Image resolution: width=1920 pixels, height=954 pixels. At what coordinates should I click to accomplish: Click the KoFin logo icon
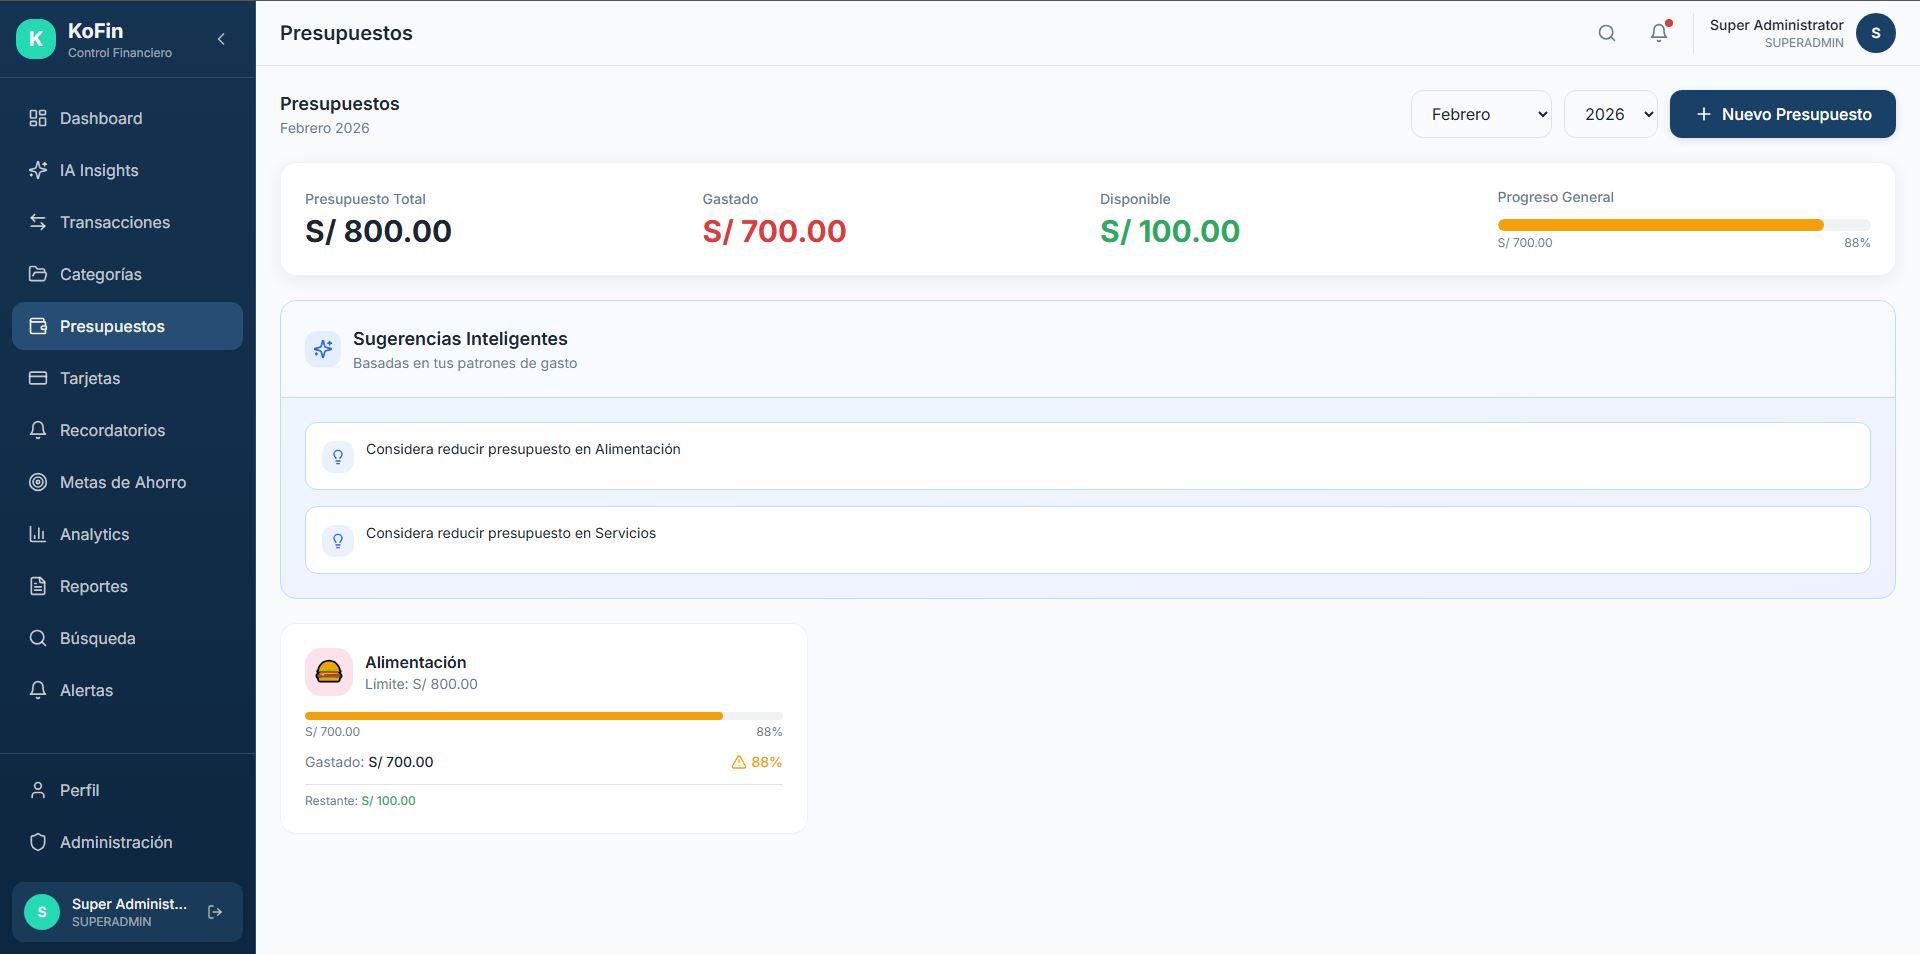(36, 39)
